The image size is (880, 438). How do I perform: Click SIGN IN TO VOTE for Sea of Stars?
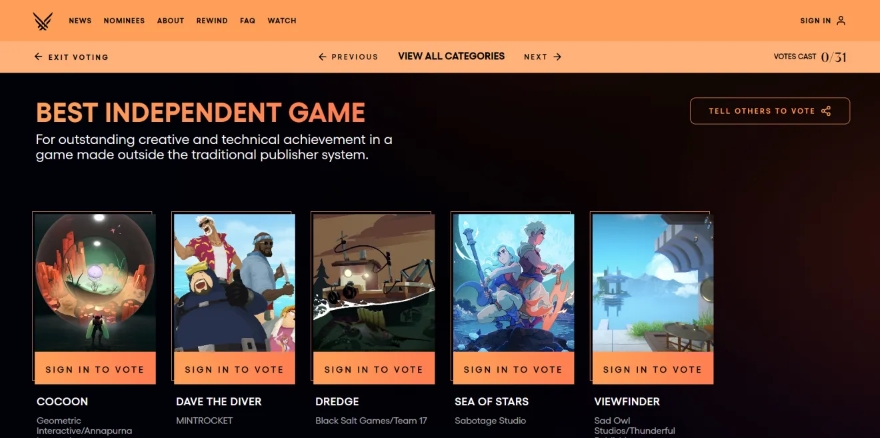[513, 369]
